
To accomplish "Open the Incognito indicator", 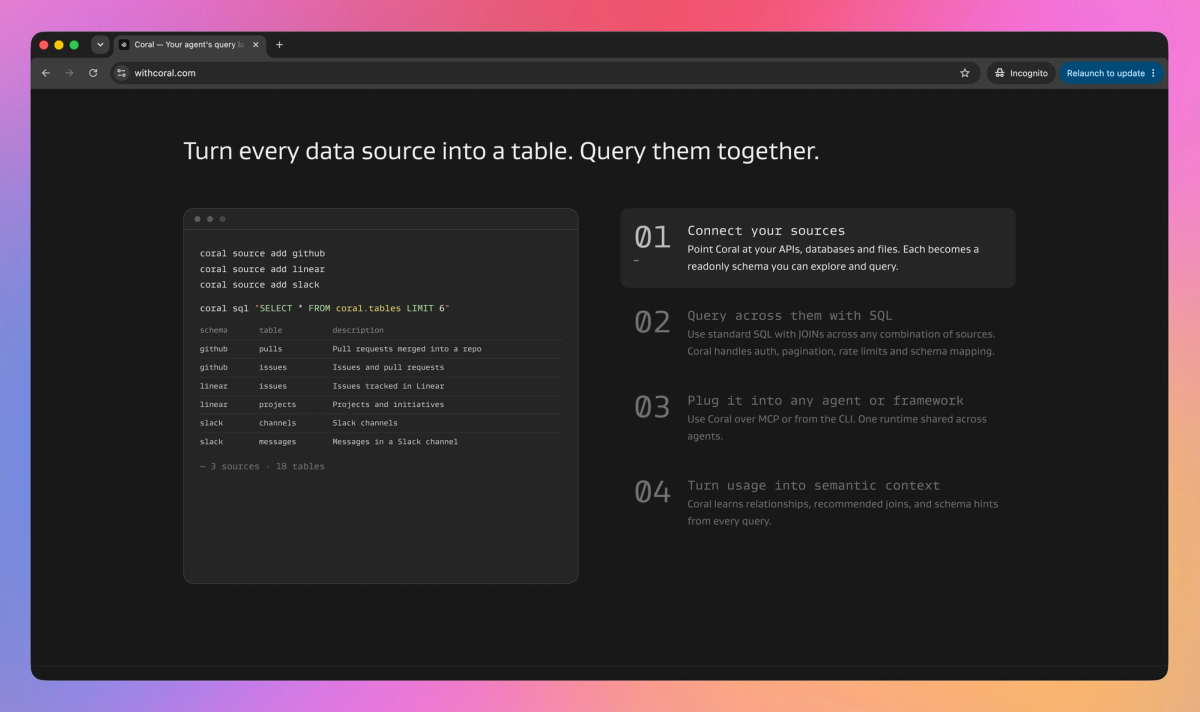I will [x=1021, y=73].
